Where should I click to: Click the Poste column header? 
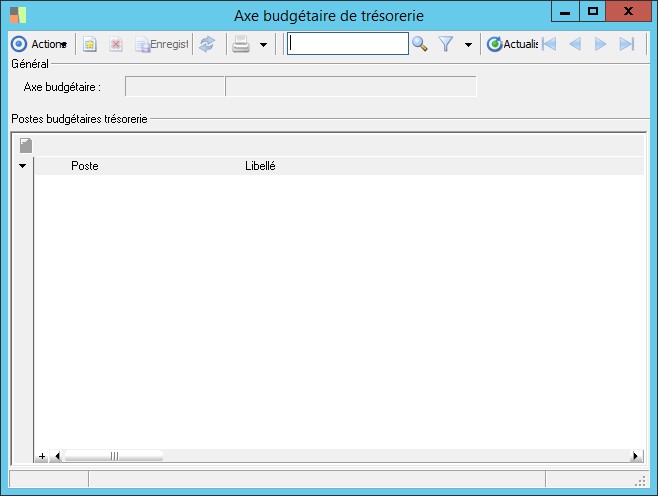pos(85,166)
